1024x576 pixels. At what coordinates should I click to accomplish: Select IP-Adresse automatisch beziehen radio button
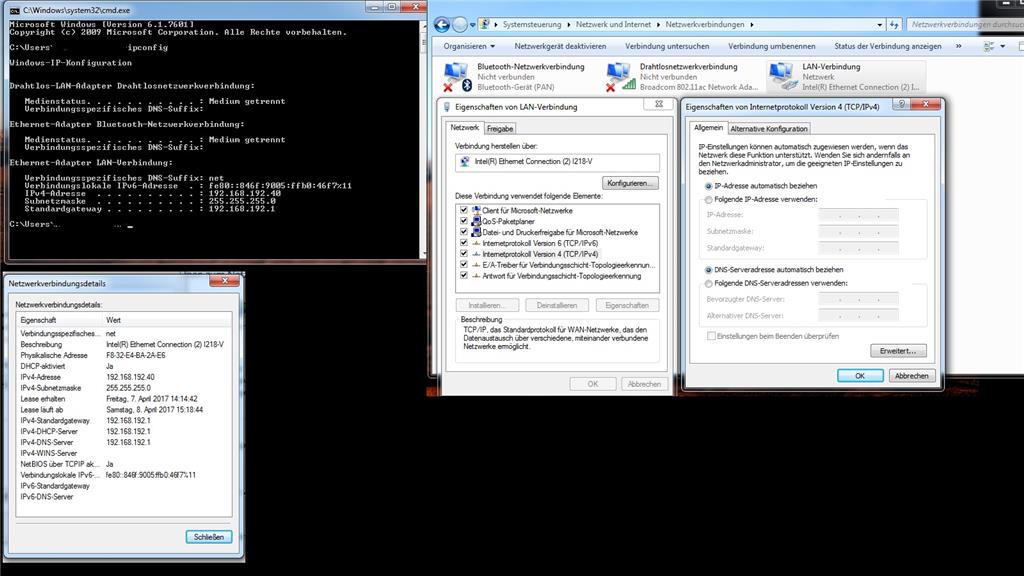(x=709, y=186)
